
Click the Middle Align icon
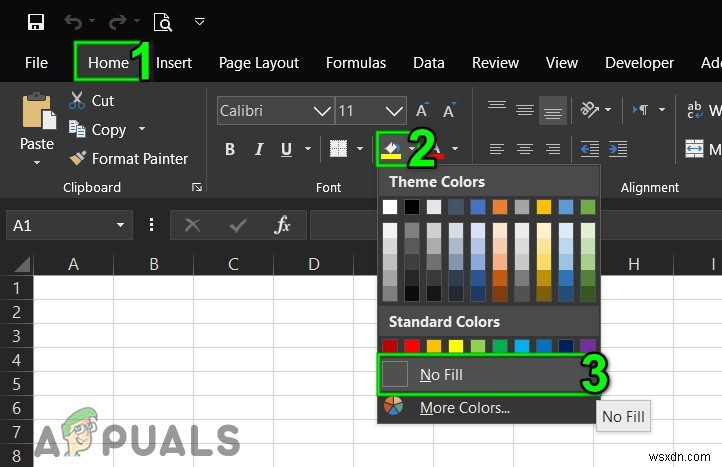[x=525, y=110]
